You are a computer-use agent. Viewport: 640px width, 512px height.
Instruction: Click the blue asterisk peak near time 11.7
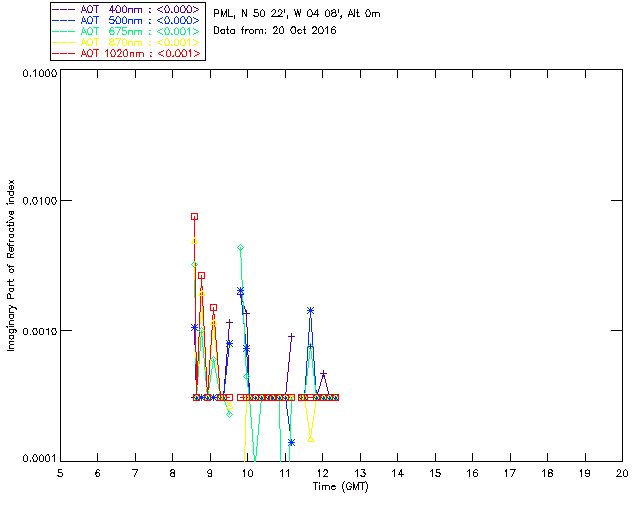311,311
